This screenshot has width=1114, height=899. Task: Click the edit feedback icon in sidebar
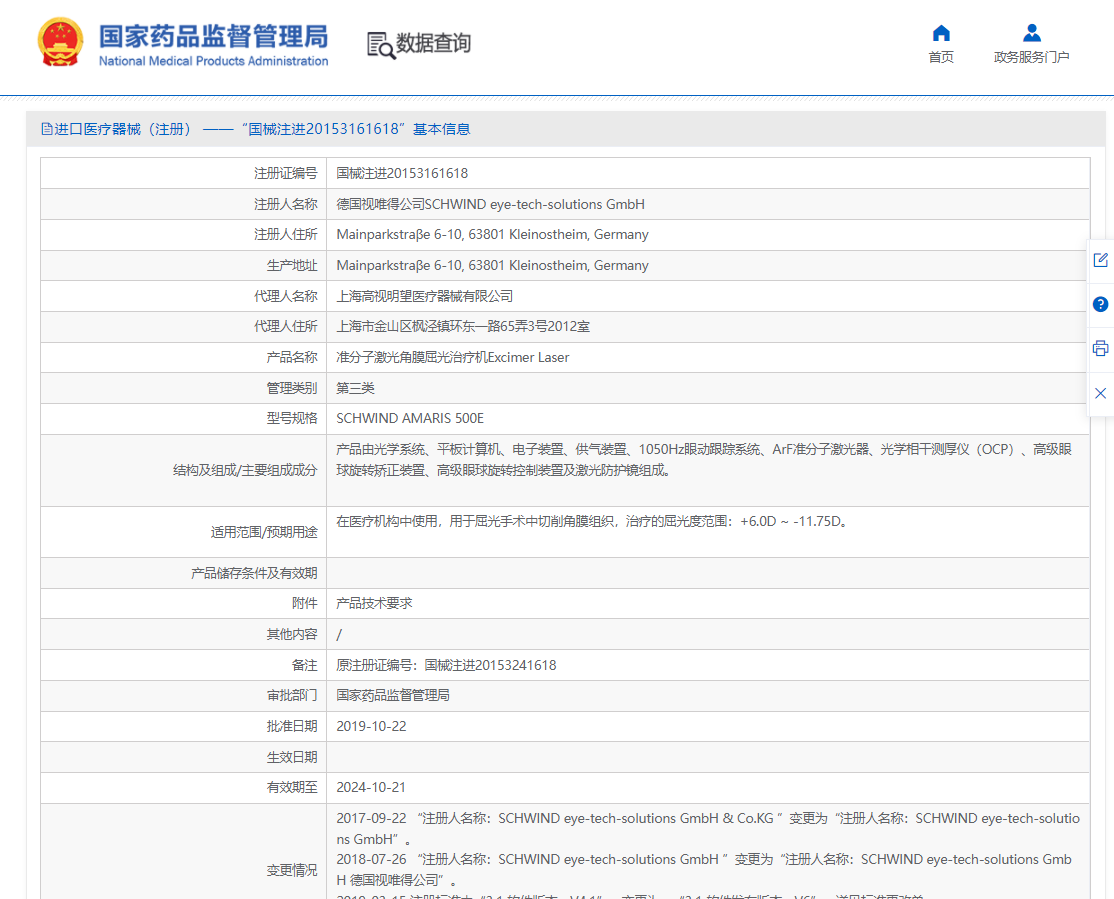(x=1101, y=260)
